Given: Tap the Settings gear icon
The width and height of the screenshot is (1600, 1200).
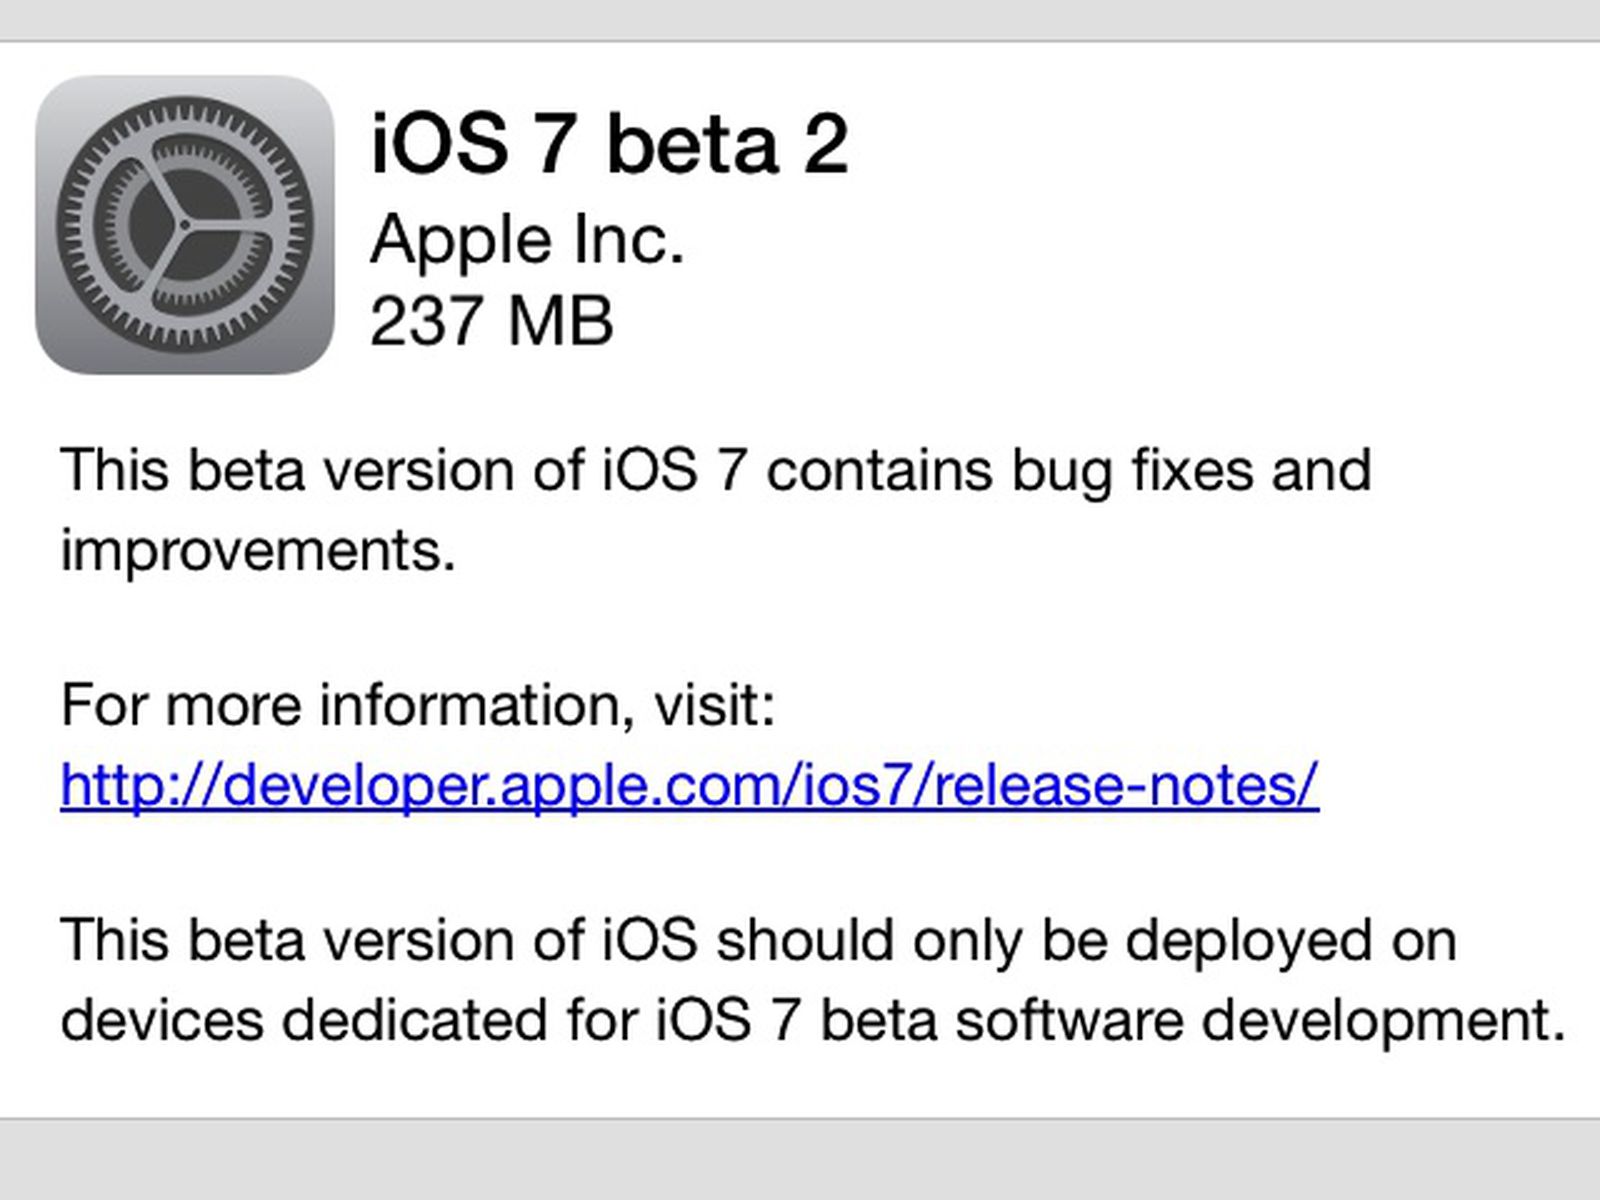Looking at the screenshot, I should tap(185, 225).
